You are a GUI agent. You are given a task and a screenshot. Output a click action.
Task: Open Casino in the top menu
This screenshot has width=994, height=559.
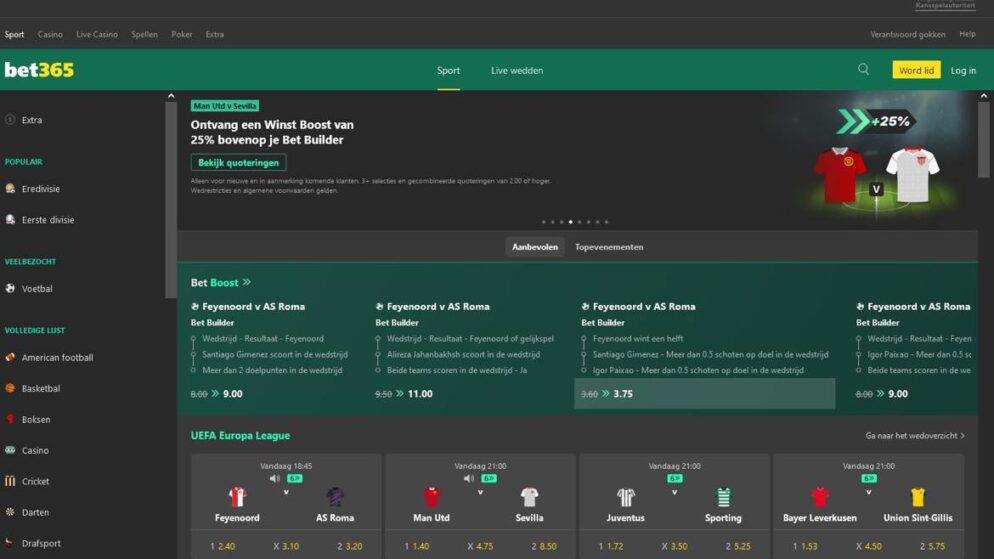[x=50, y=34]
